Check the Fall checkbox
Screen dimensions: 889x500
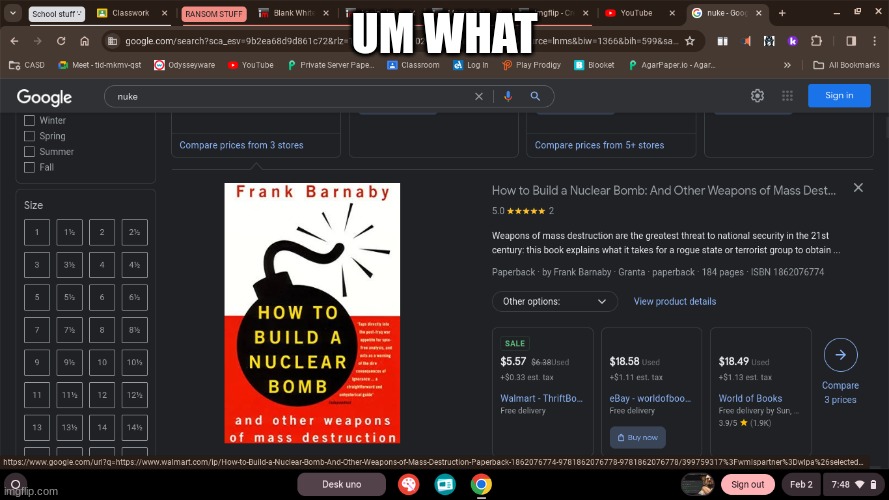tap(29, 167)
